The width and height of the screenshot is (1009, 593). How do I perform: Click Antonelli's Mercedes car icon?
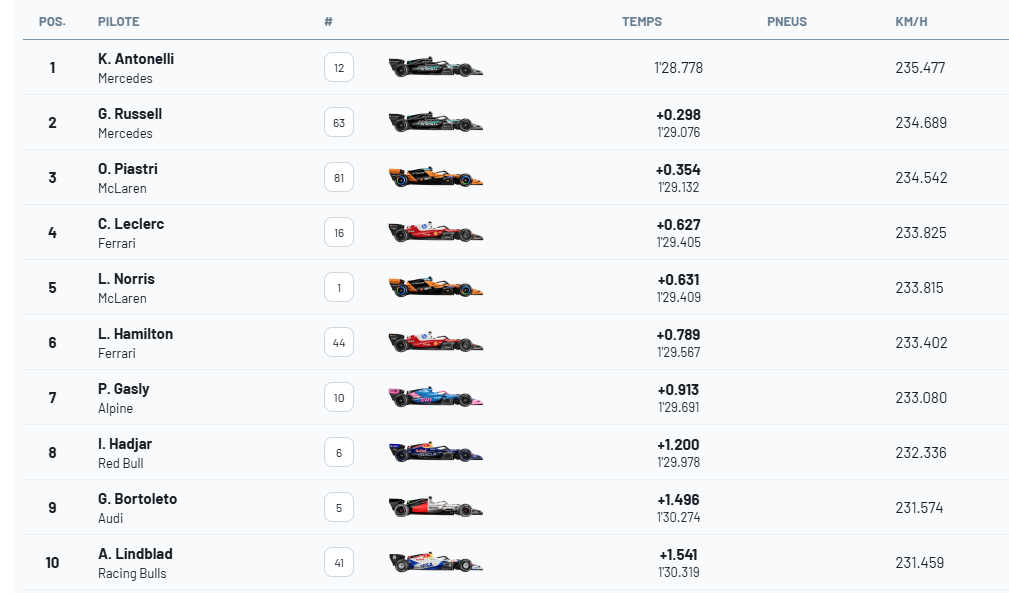(x=435, y=68)
